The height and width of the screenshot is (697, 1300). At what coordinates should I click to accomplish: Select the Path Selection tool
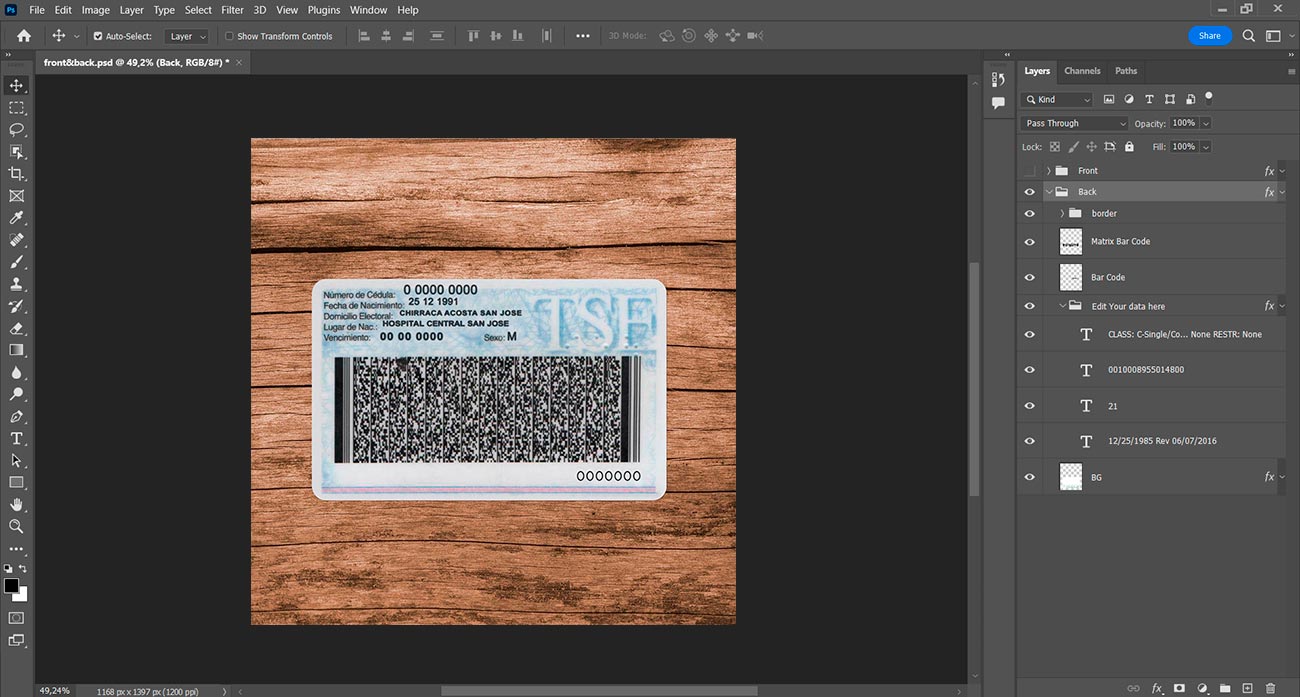16,460
